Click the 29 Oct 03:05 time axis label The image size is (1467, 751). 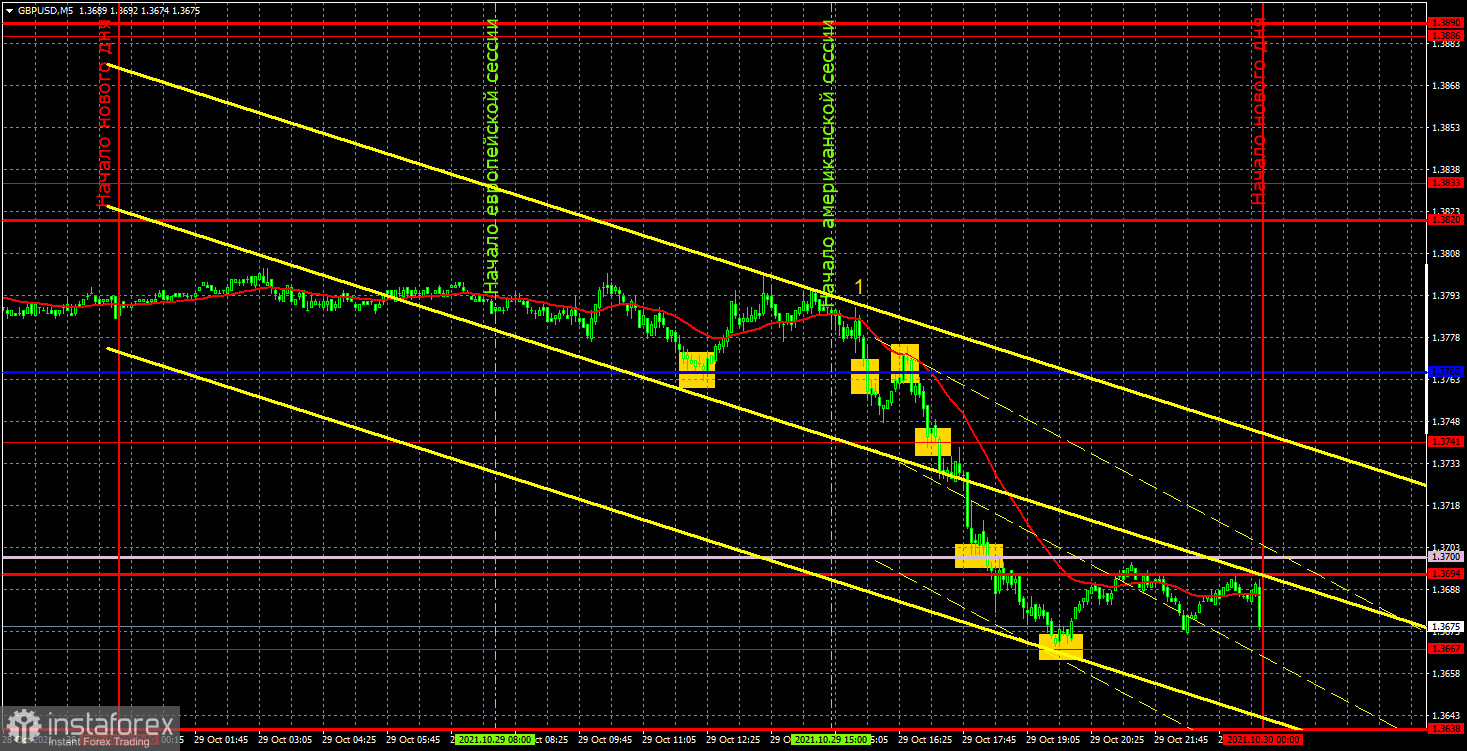point(285,741)
